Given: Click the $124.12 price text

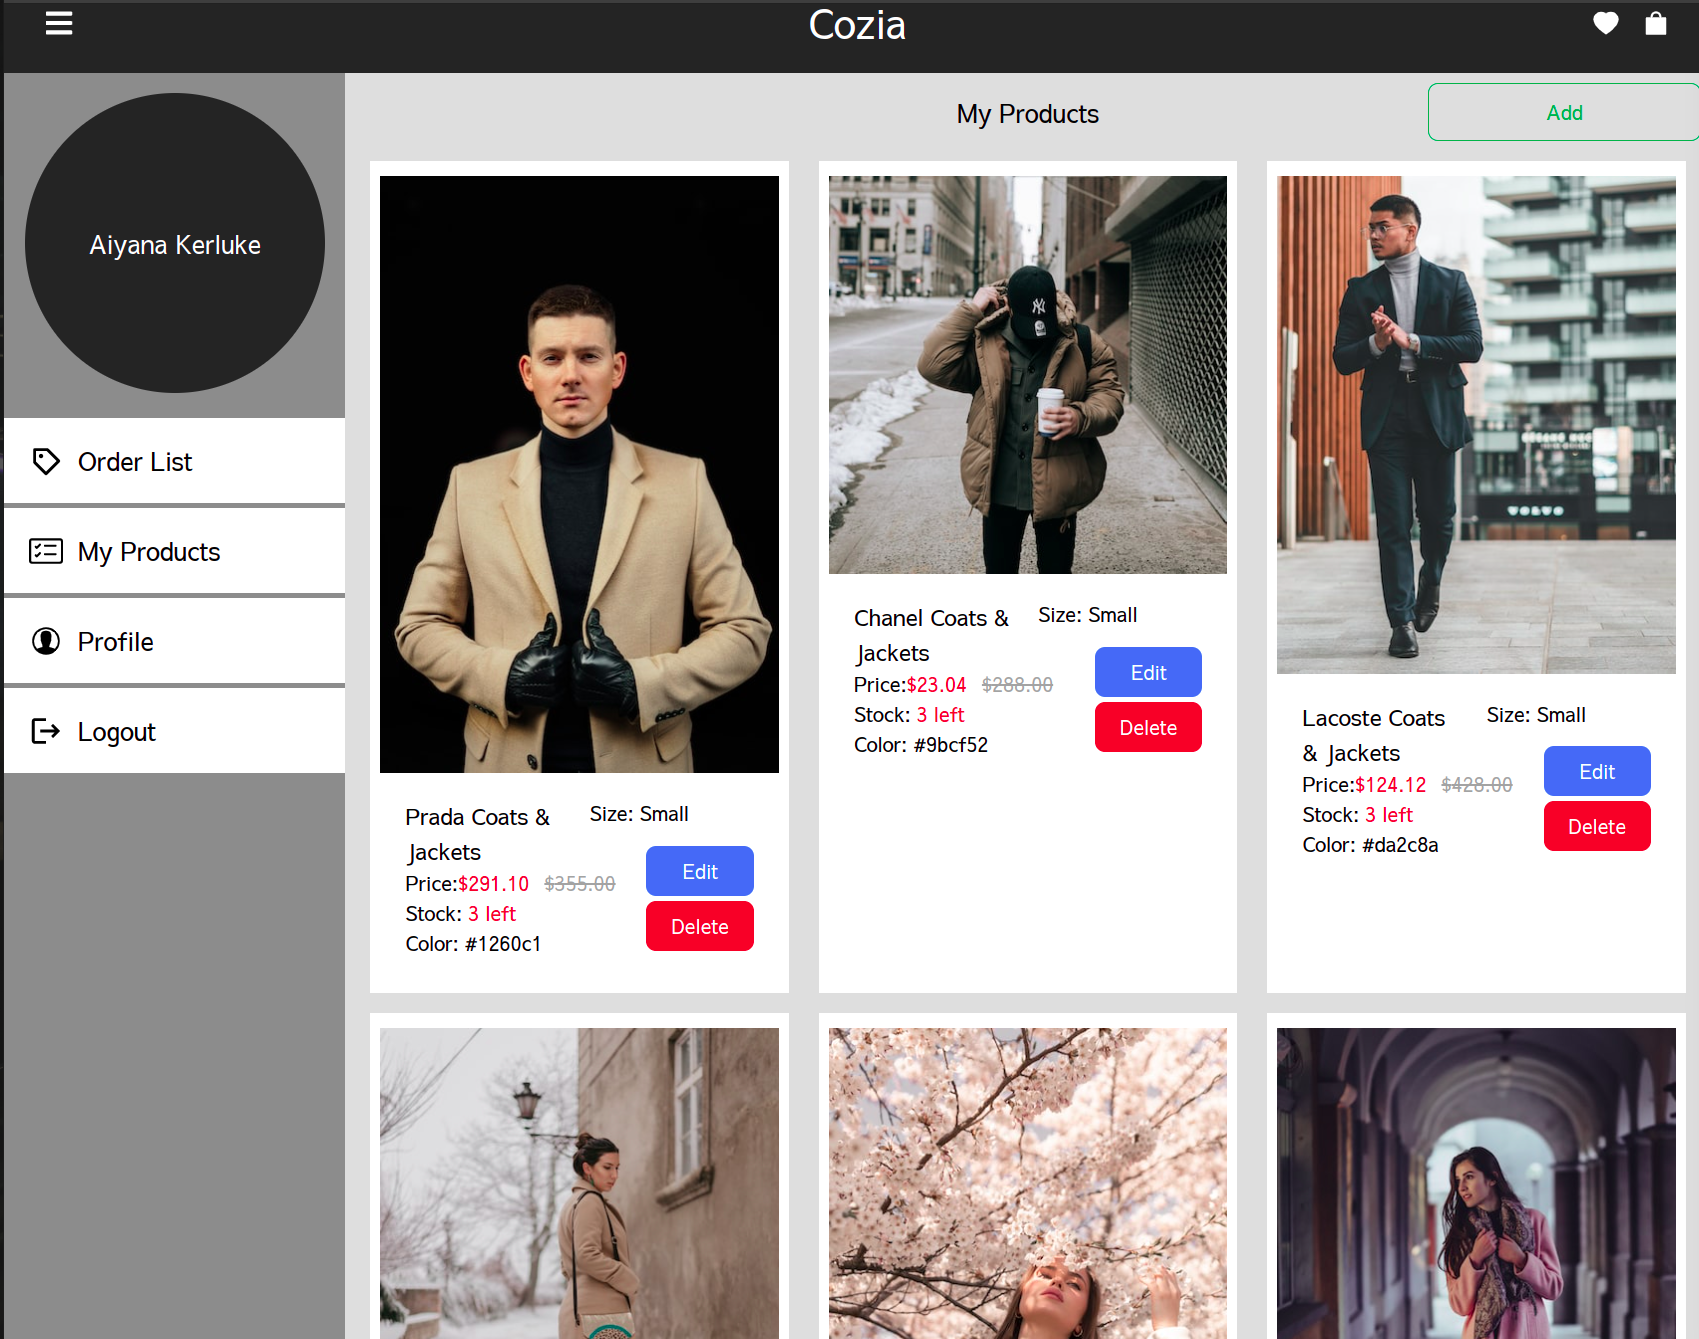Looking at the screenshot, I should tap(1391, 785).
